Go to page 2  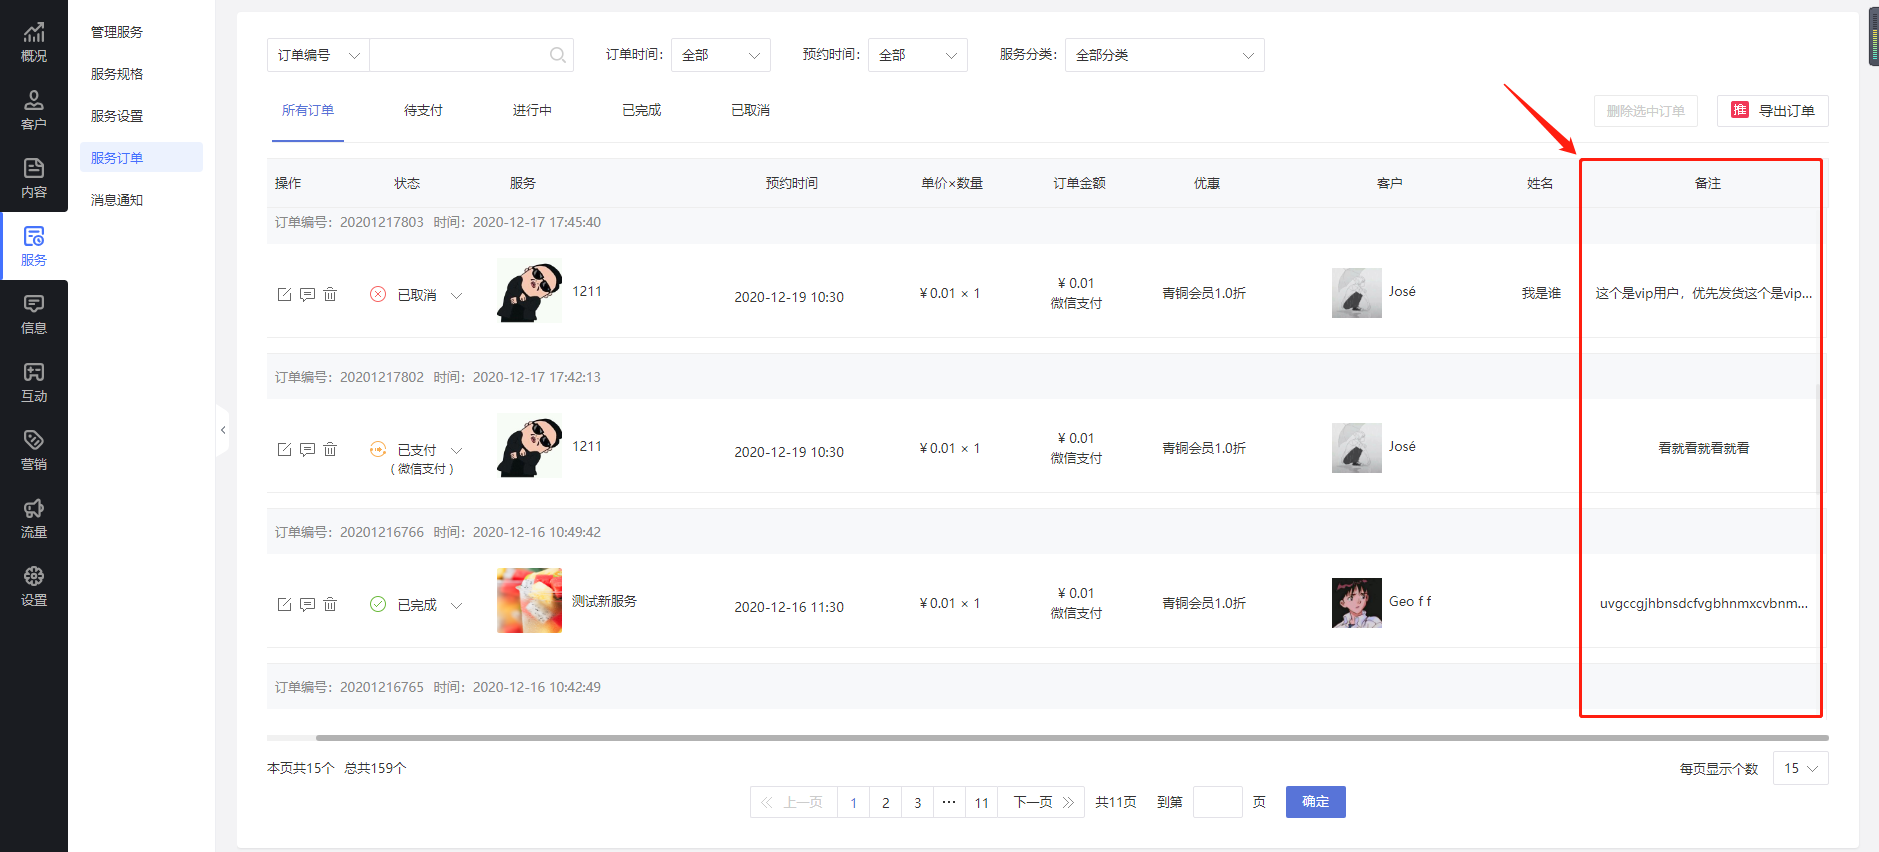click(x=885, y=802)
